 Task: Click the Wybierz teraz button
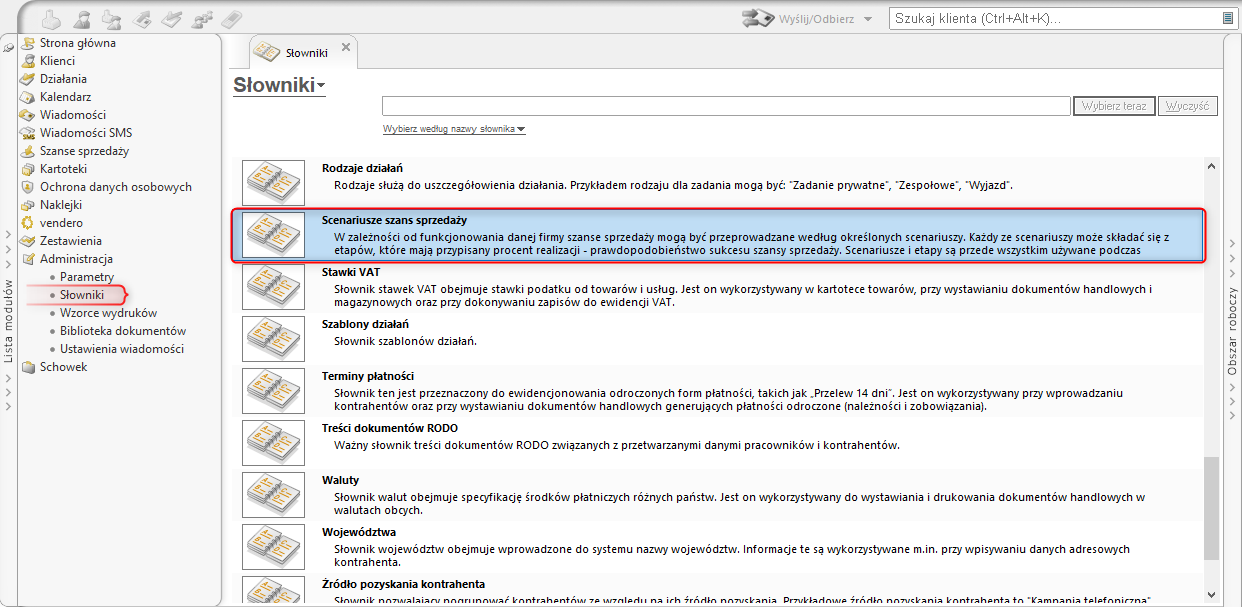pyautogui.click(x=1115, y=106)
